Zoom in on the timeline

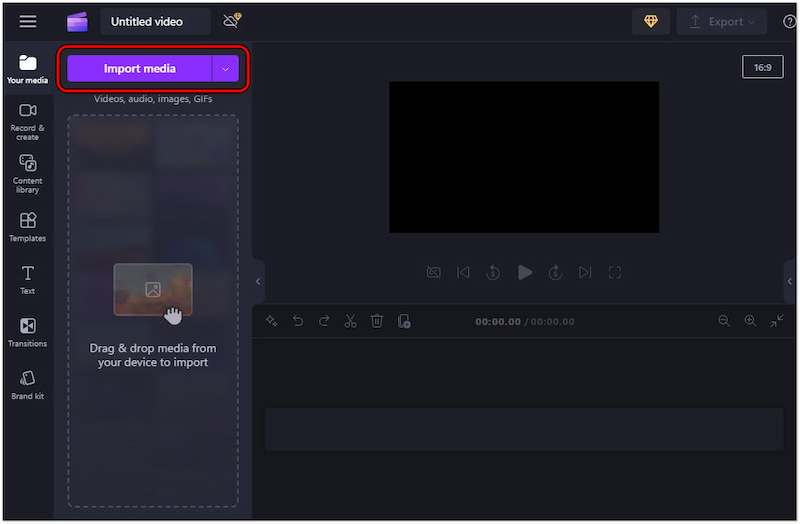click(750, 321)
